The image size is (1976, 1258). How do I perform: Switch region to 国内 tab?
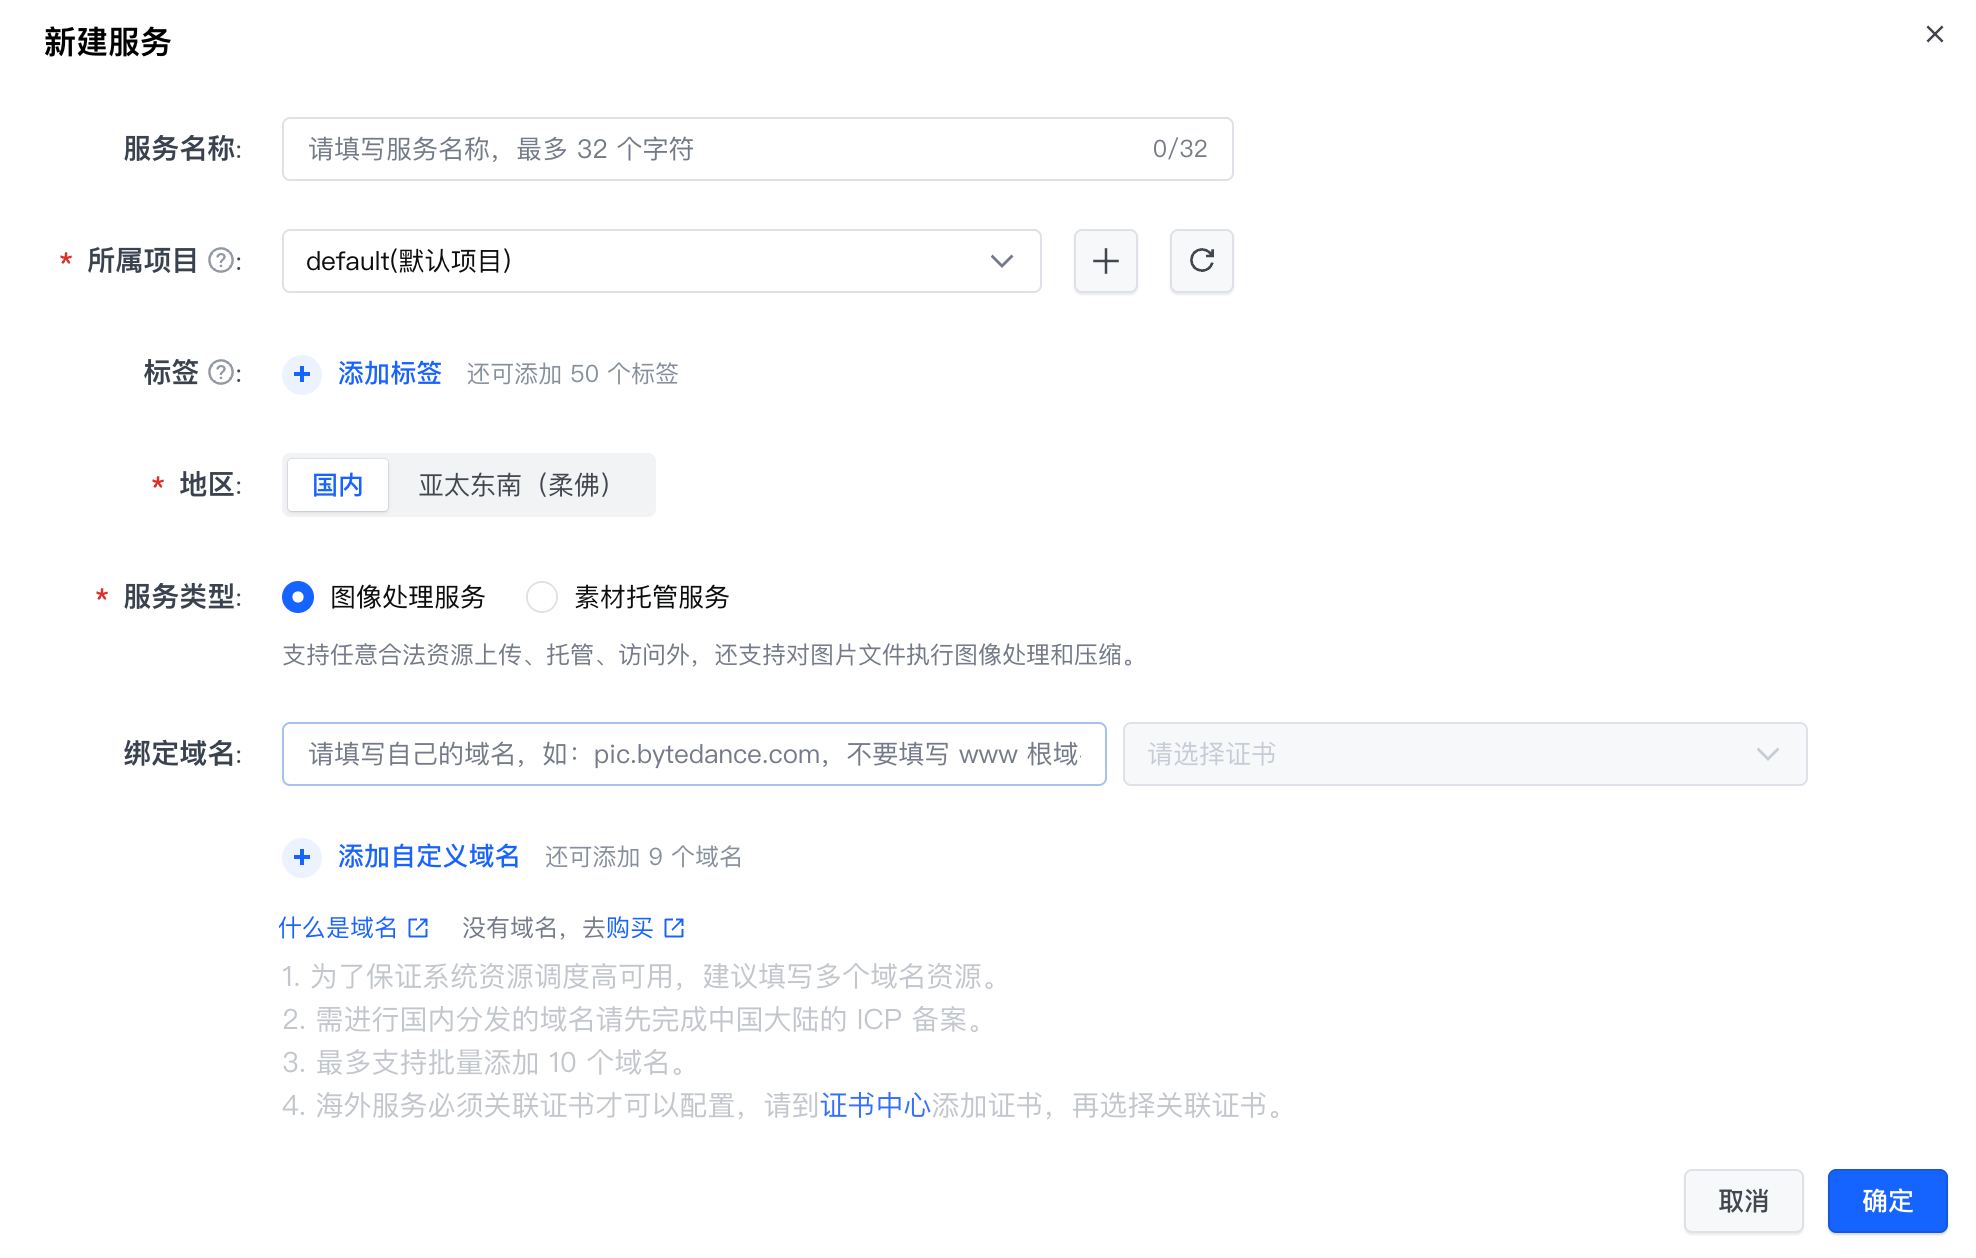[x=337, y=485]
